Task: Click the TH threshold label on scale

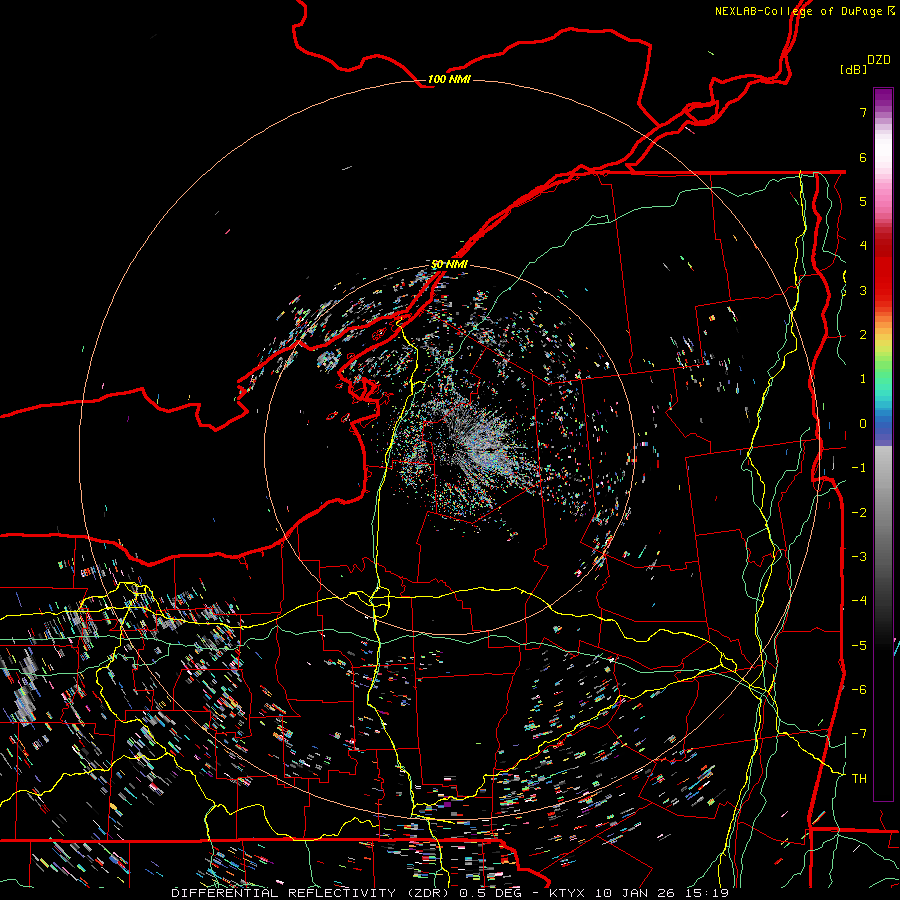Action: (859, 779)
